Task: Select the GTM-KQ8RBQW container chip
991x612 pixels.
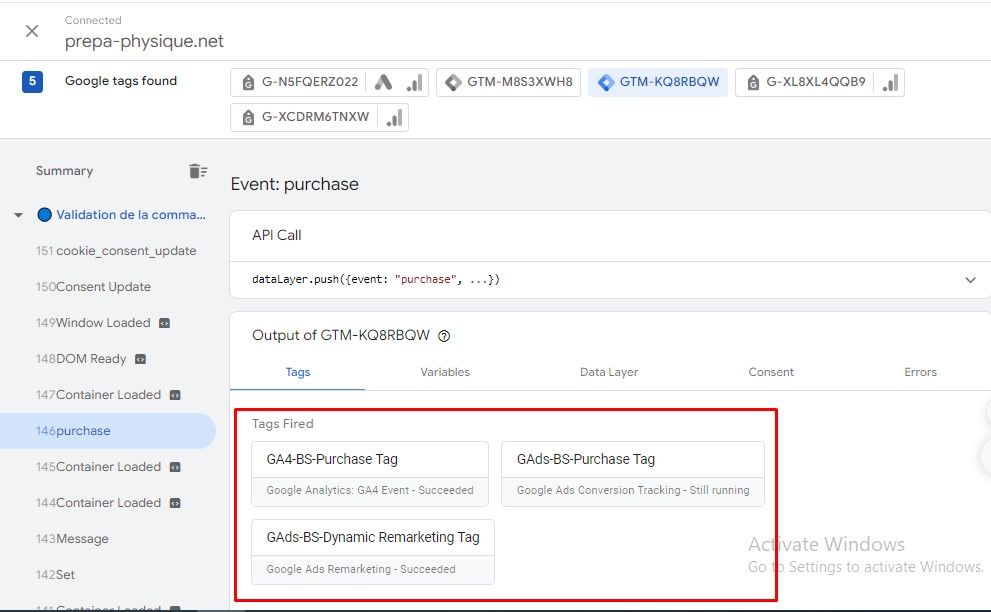Action: pyautogui.click(x=658, y=82)
